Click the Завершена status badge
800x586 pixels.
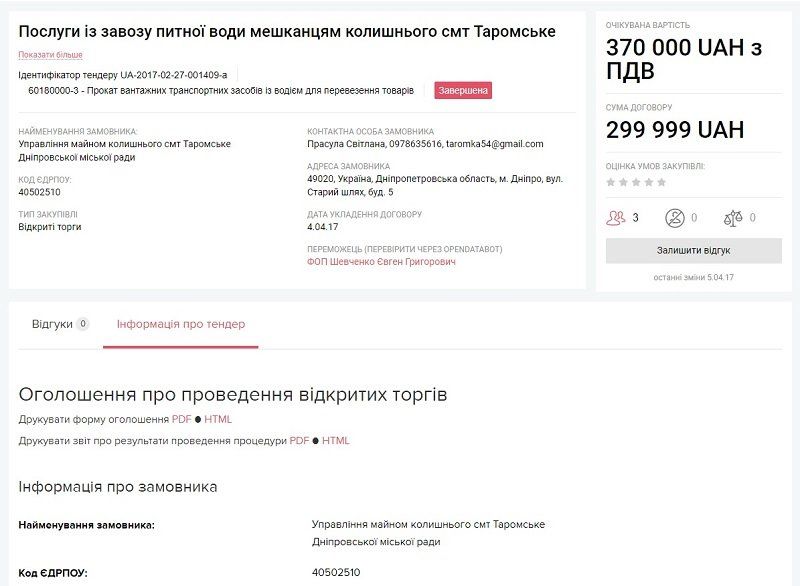(461, 89)
